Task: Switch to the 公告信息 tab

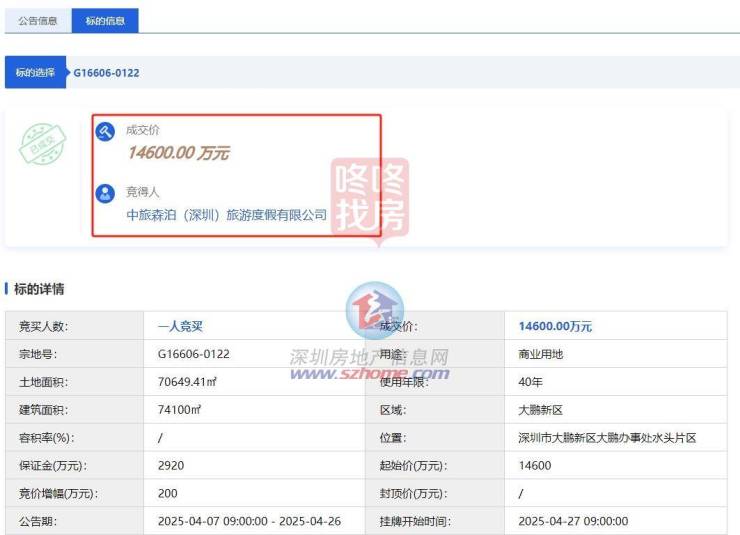Action: point(38,21)
